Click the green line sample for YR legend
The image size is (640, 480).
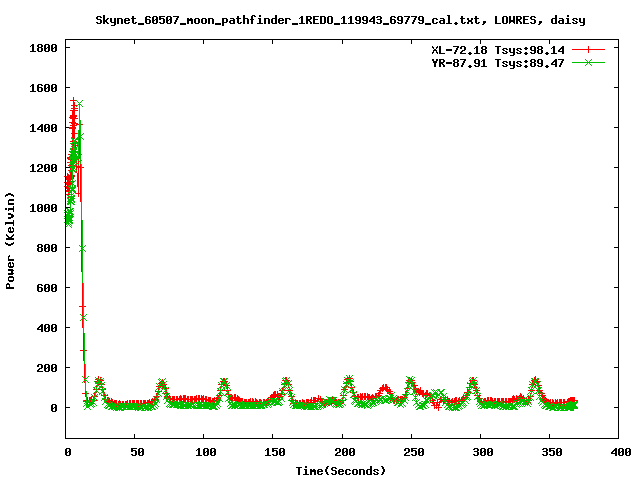click(588, 62)
